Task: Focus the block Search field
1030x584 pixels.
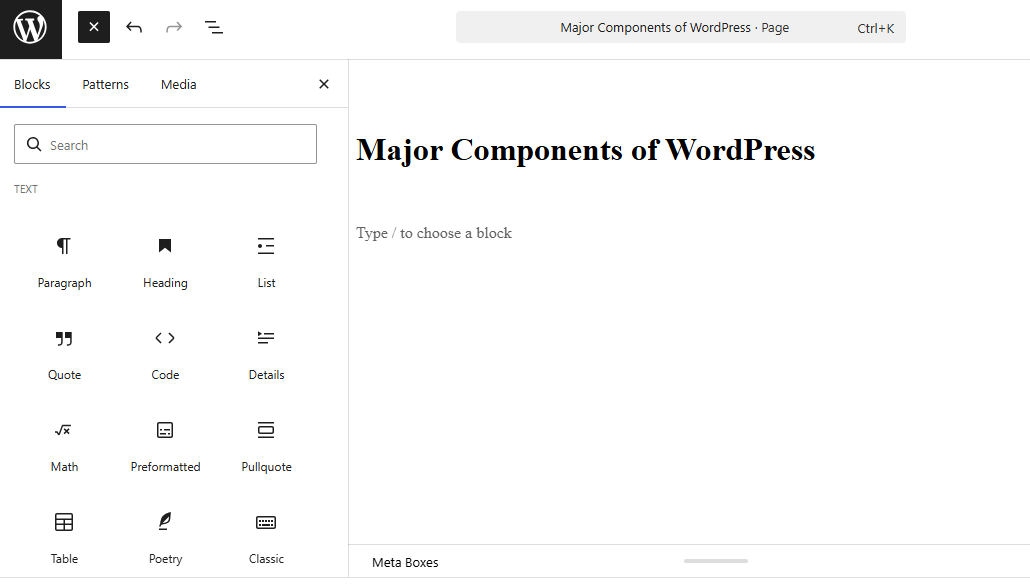Action: [x=166, y=145]
